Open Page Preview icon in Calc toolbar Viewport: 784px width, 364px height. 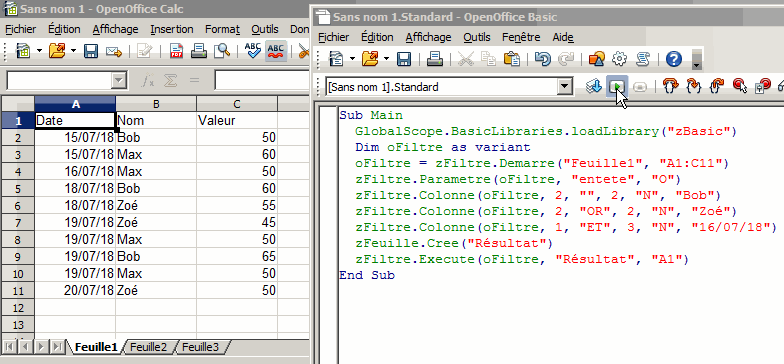[x=222, y=50]
